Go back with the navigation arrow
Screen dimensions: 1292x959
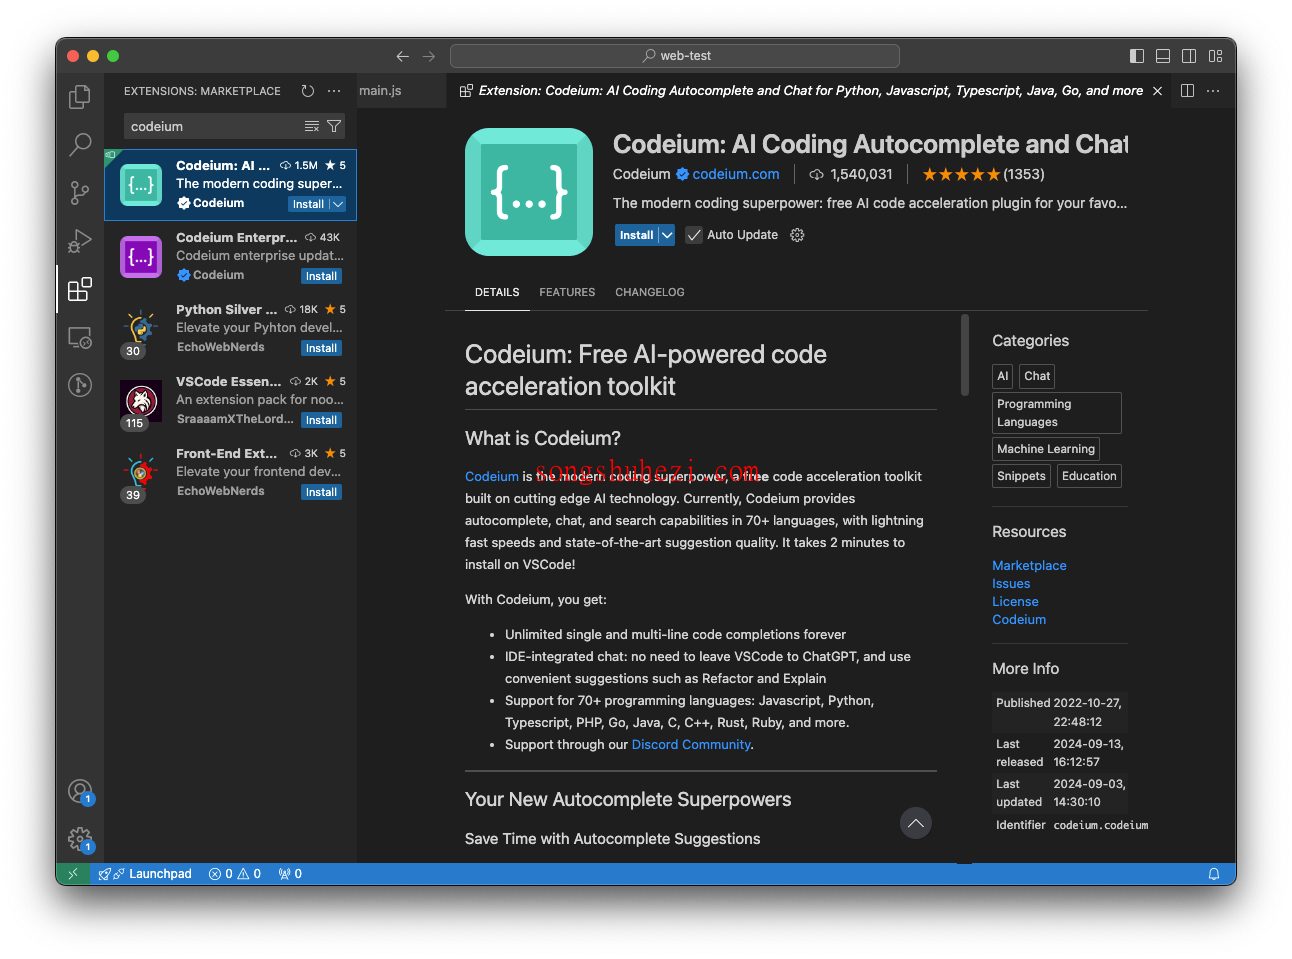click(403, 56)
